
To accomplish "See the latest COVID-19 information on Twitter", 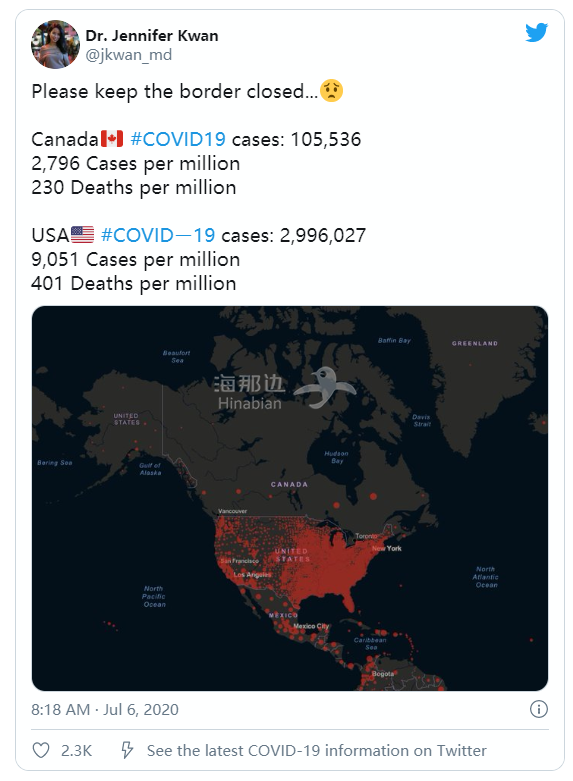I will coord(316,751).
